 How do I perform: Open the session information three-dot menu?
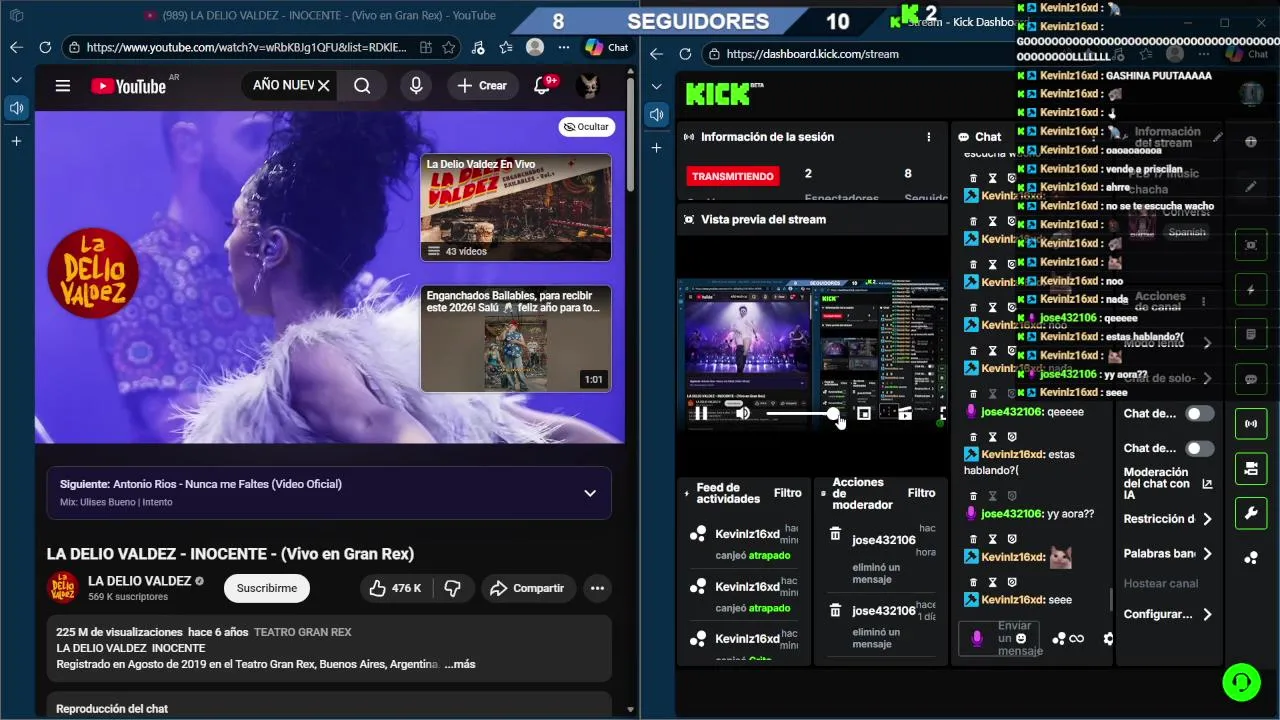pos(929,137)
